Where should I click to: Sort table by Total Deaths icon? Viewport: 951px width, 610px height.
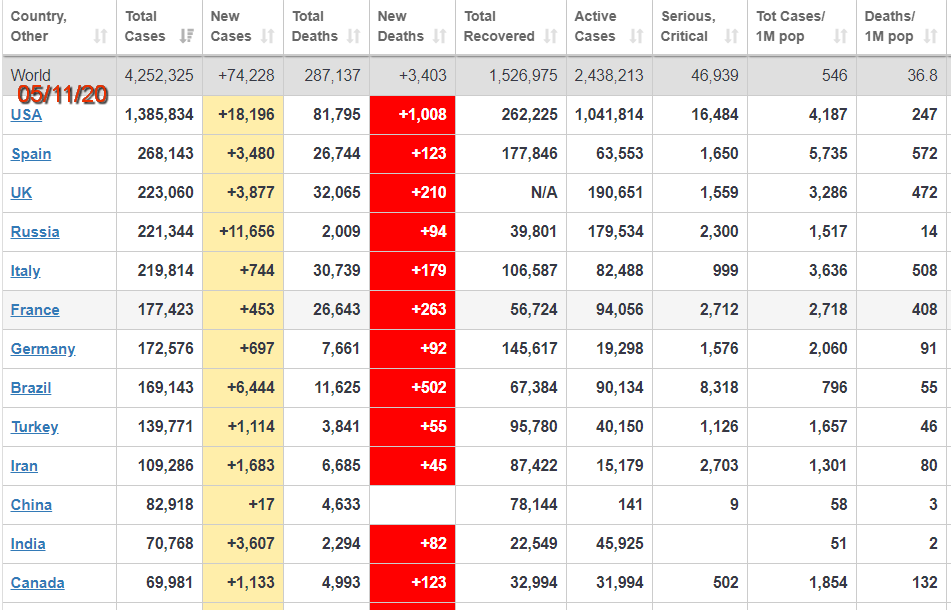pyautogui.click(x=353, y=36)
